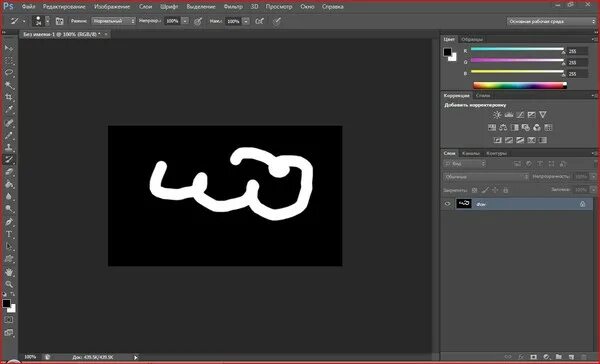Open the status bar info arrow

coord(136,357)
